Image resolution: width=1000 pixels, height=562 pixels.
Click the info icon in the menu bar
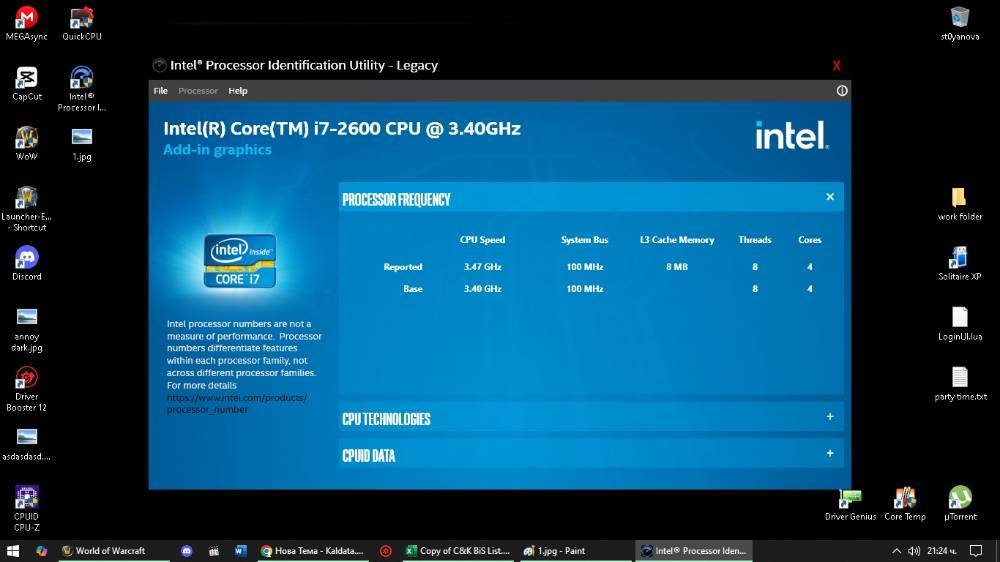842,91
